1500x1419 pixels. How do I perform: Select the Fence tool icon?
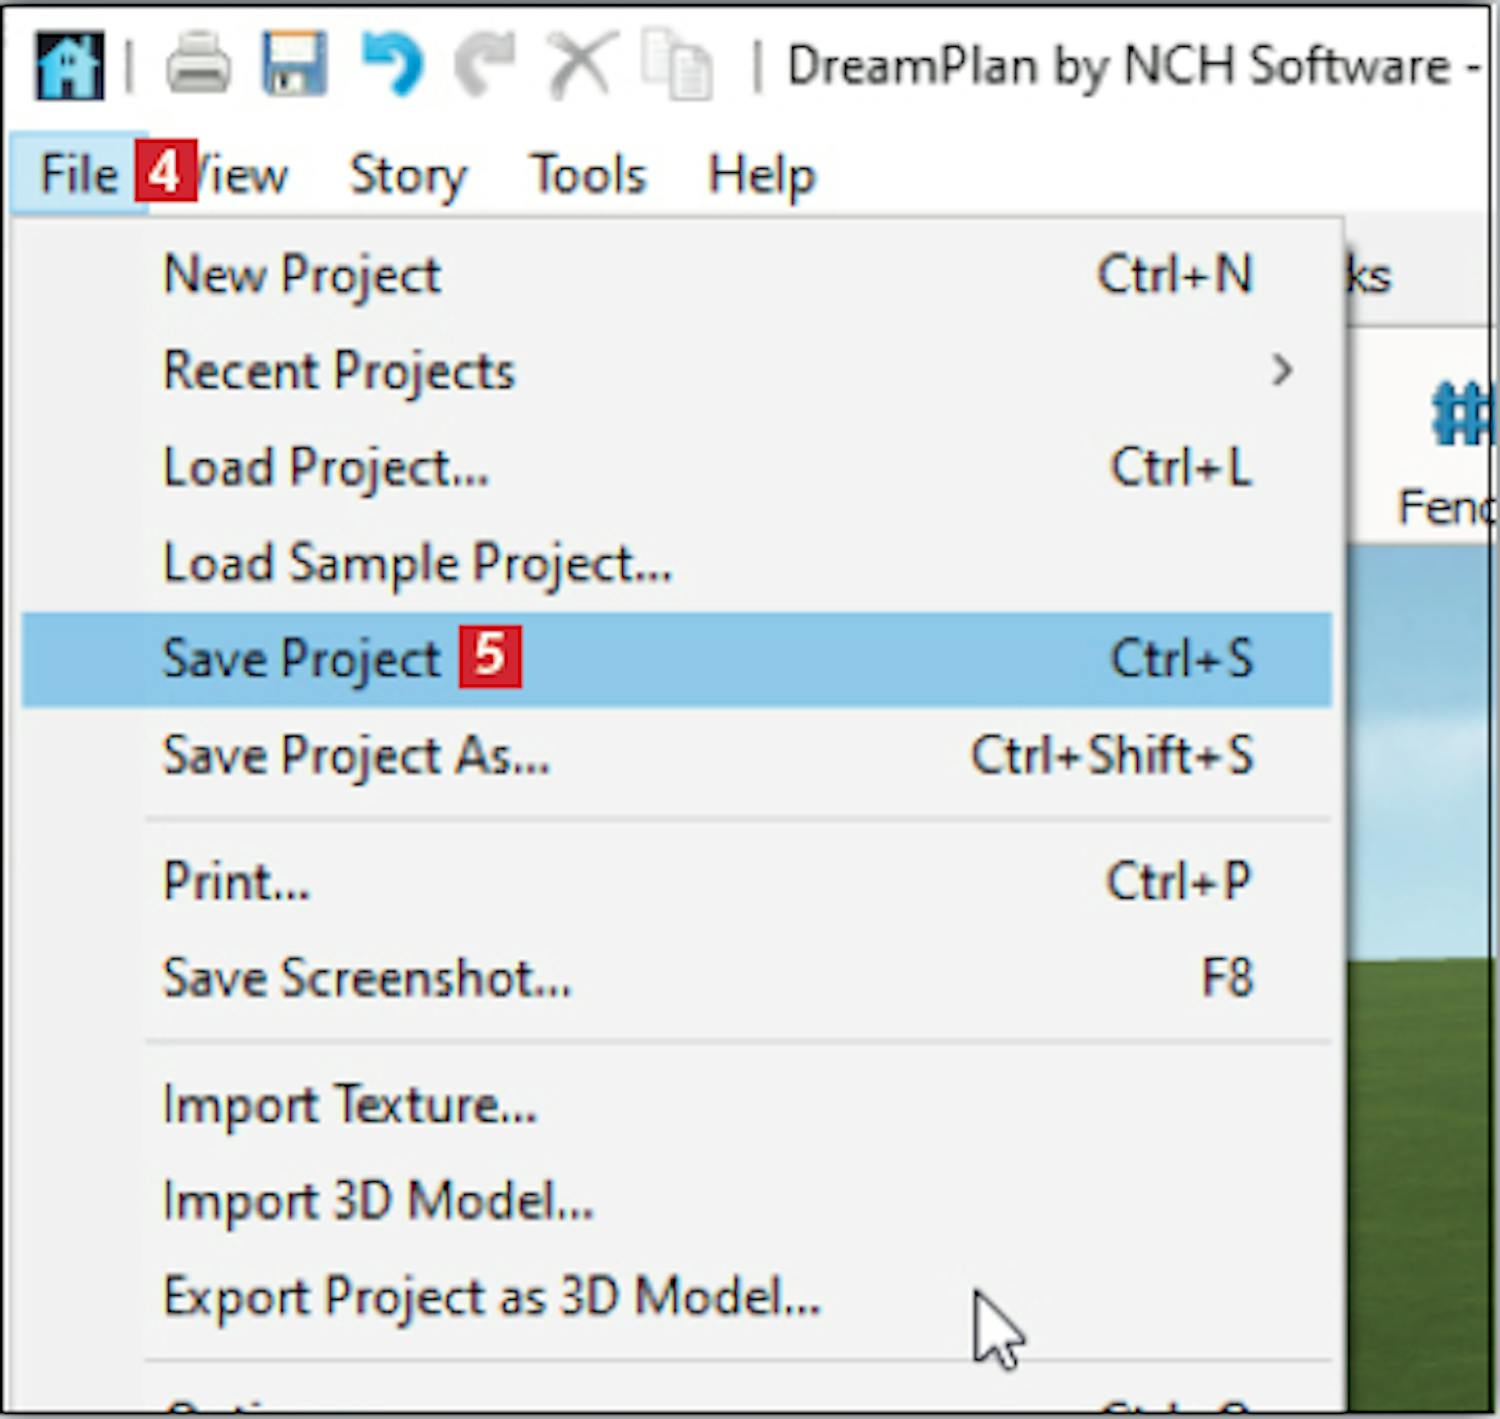click(x=1461, y=412)
